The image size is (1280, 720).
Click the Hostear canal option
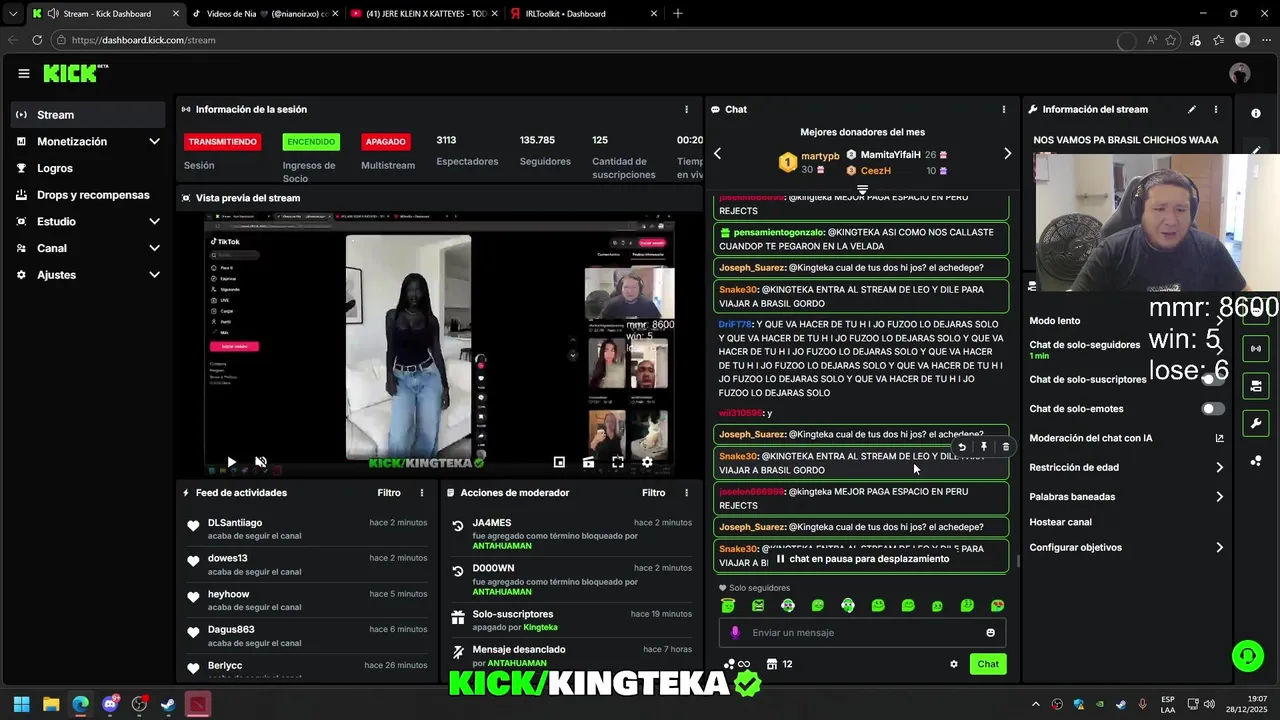[1060, 522]
